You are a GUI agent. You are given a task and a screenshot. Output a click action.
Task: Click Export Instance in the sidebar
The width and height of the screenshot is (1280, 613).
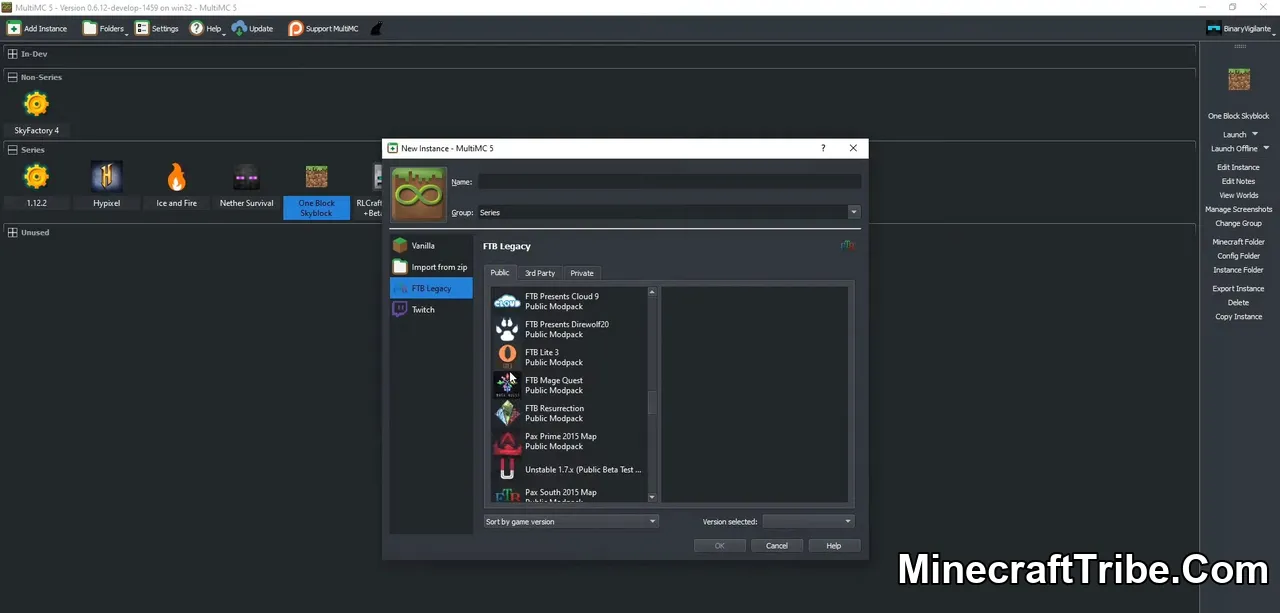click(1238, 288)
